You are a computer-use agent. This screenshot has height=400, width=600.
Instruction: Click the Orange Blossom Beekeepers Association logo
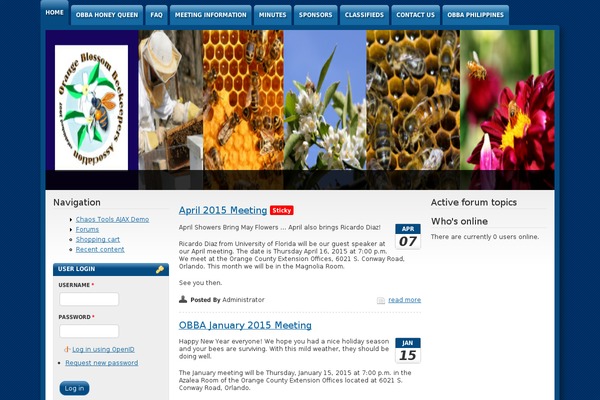click(x=91, y=108)
